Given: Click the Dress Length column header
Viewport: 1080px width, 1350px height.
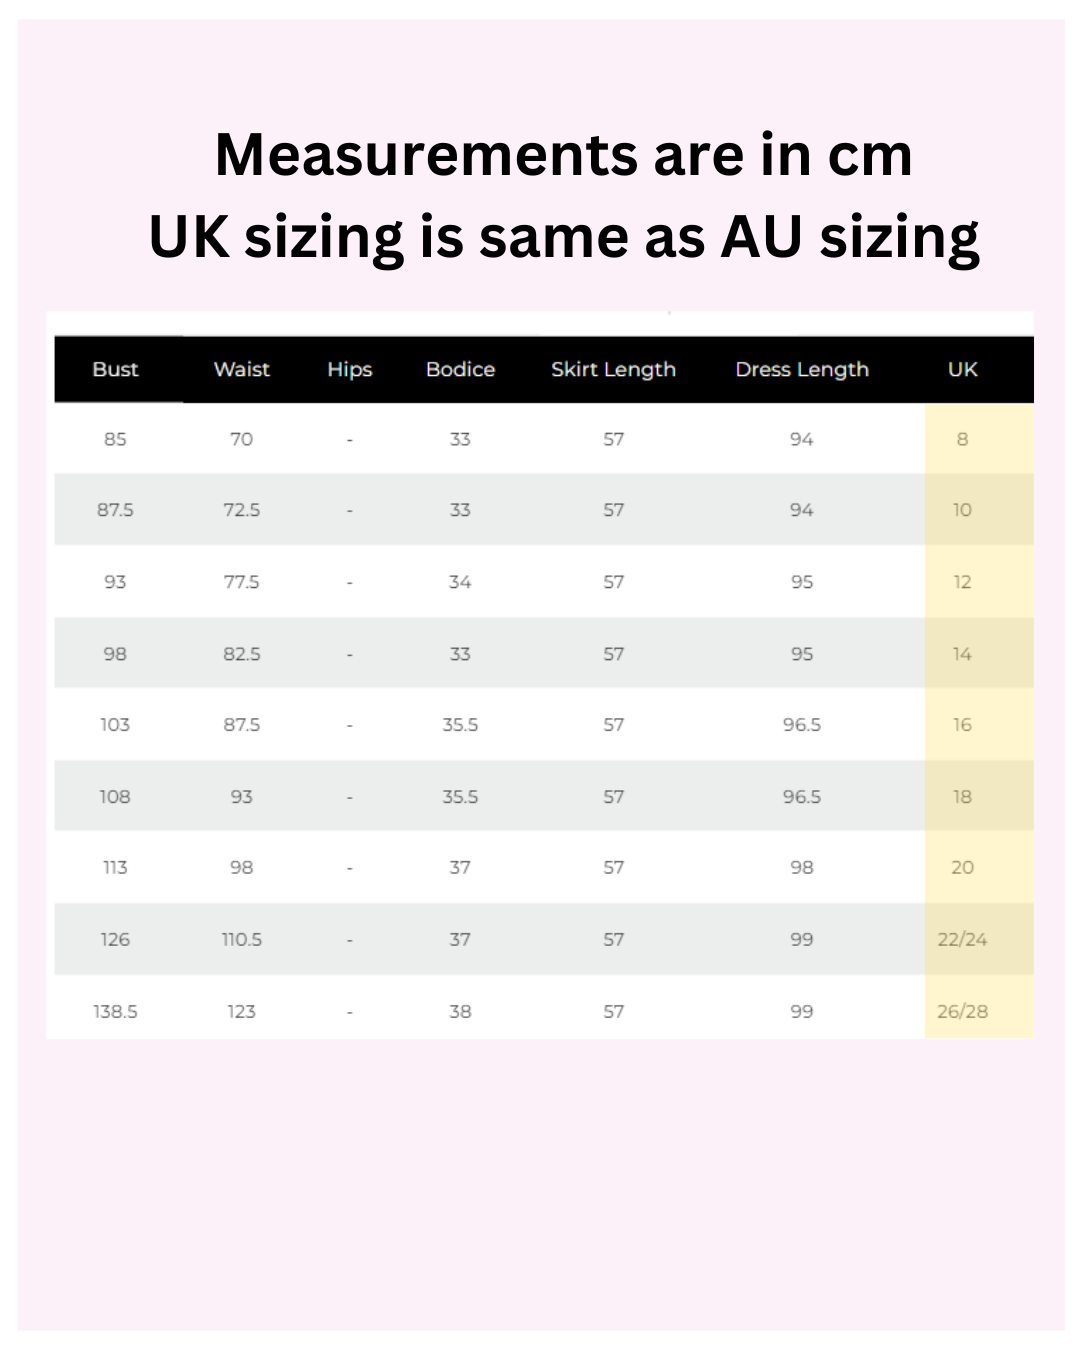Looking at the screenshot, I should pyautogui.click(x=801, y=370).
